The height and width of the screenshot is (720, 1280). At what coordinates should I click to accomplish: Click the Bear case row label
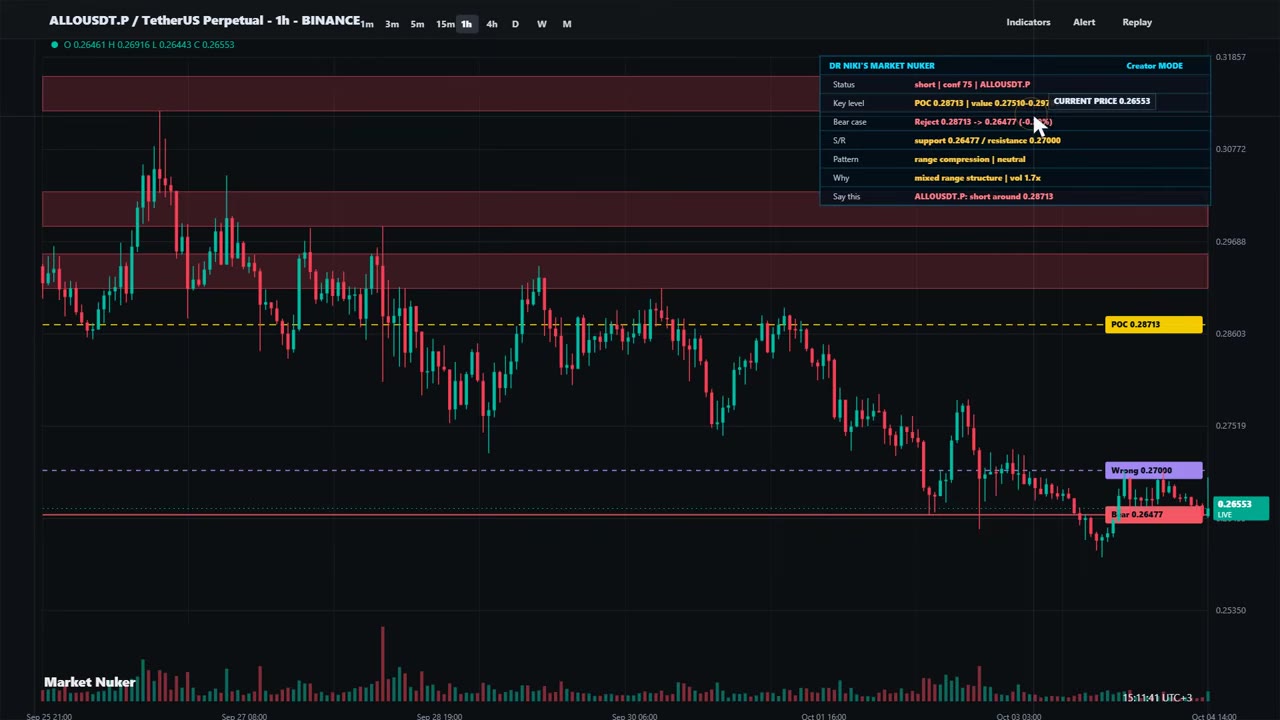point(850,122)
